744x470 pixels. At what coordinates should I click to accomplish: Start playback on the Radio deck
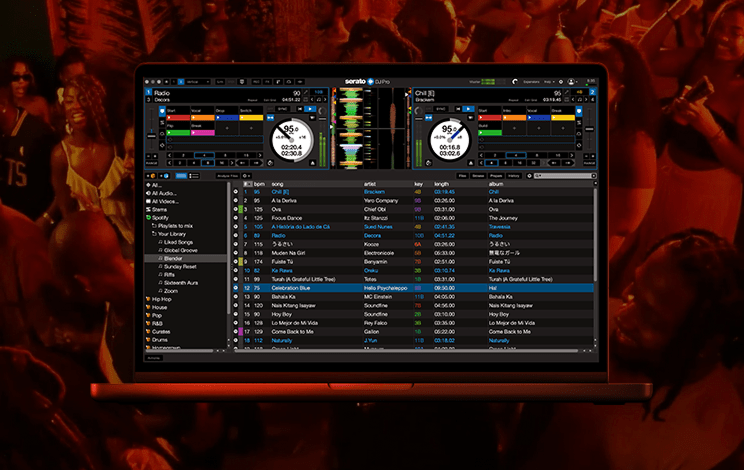pyautogui.click(x=310, y=109)
